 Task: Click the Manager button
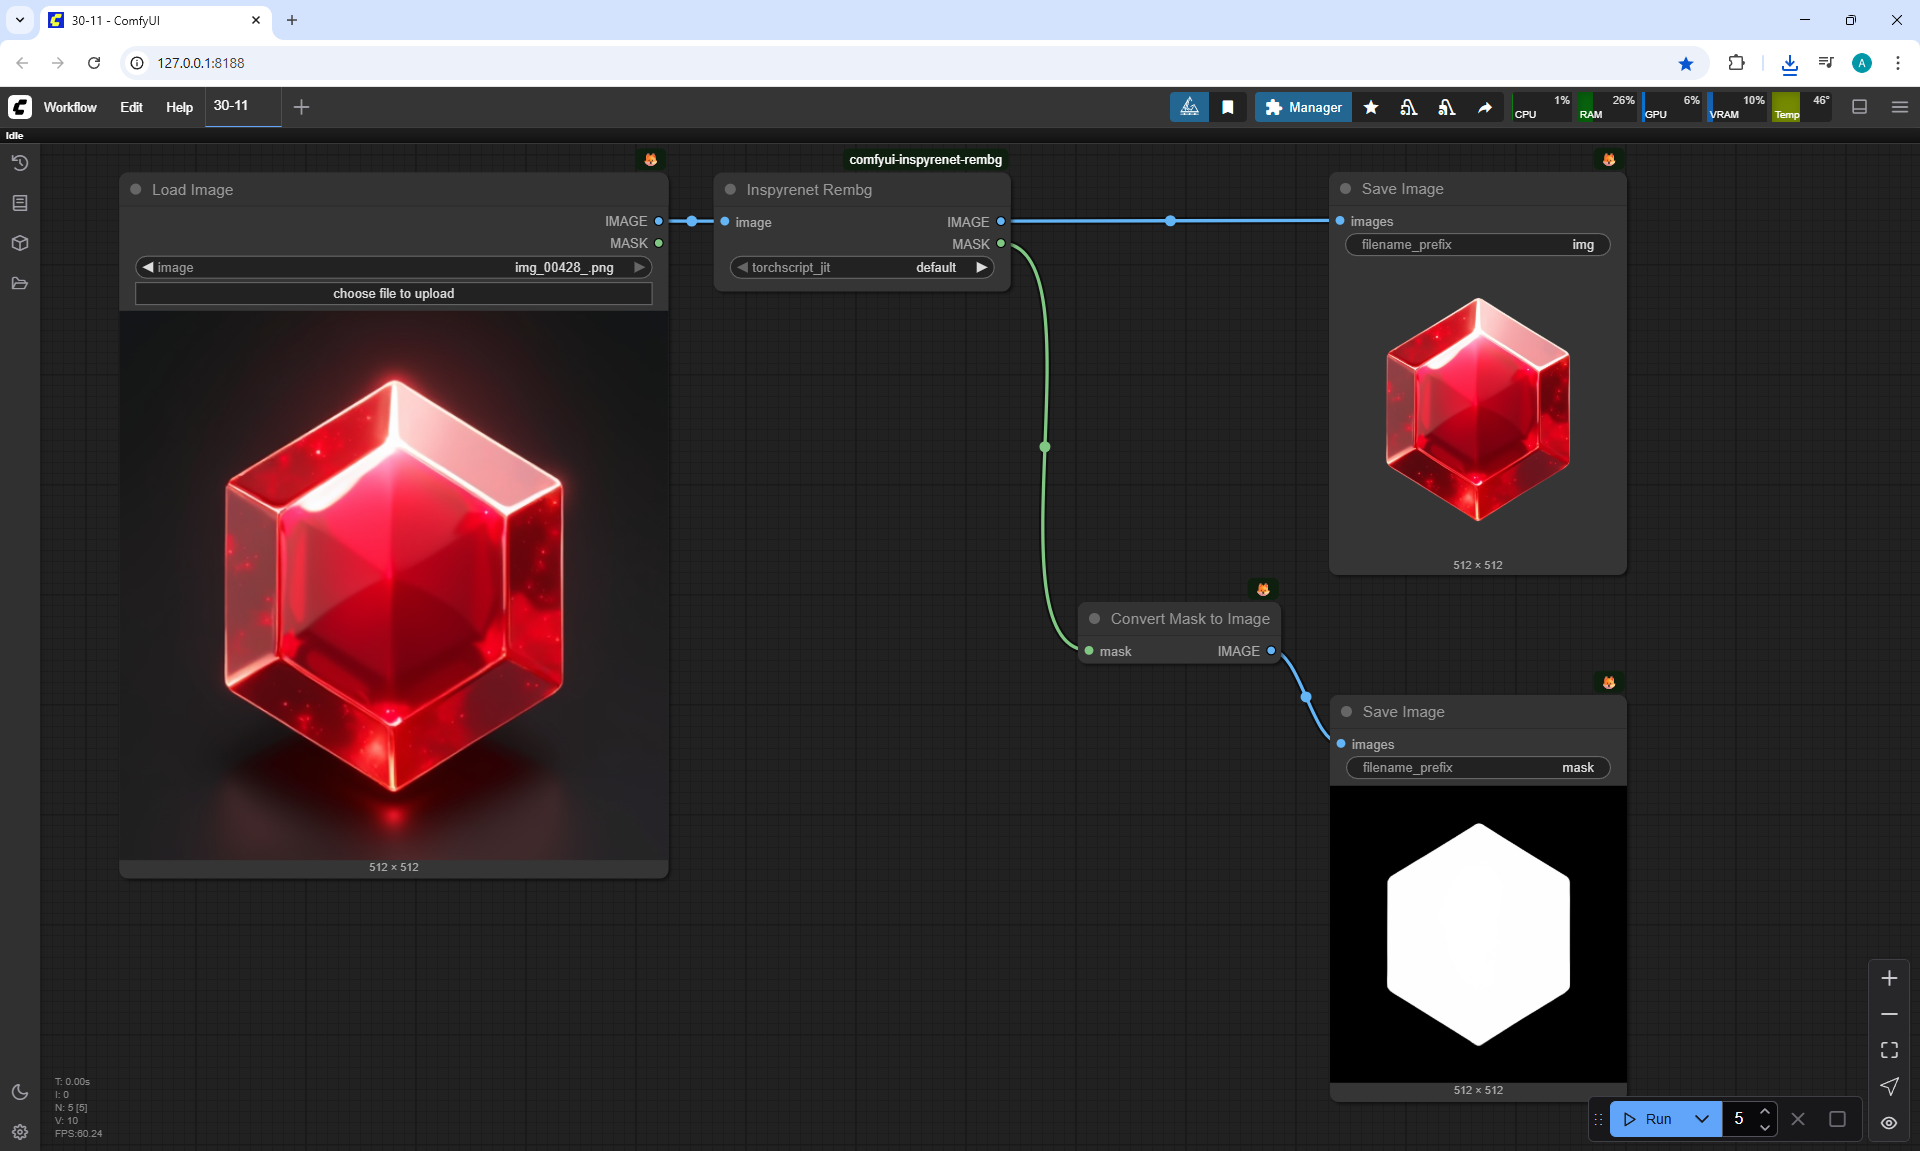pyautogui.click(x=1303, y=107)
